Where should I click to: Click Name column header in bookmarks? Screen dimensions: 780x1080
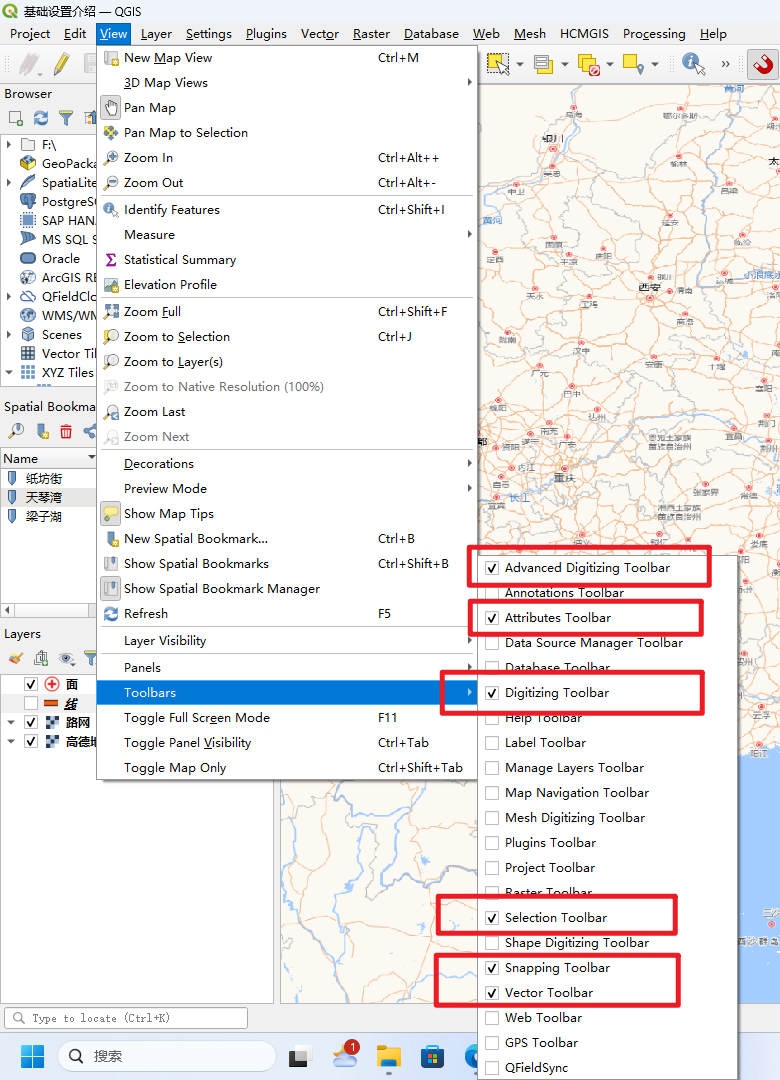tap(48, 459)
